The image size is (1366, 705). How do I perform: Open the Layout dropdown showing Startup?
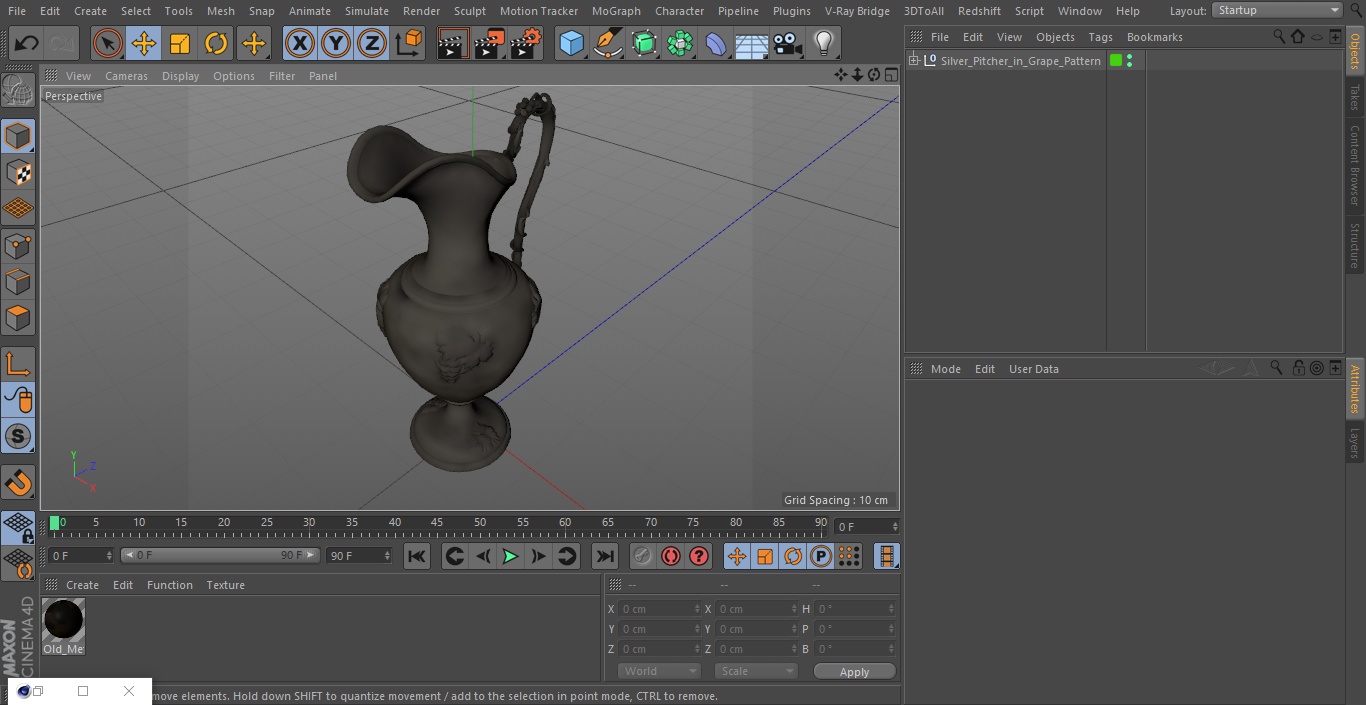coord(1277,10)
